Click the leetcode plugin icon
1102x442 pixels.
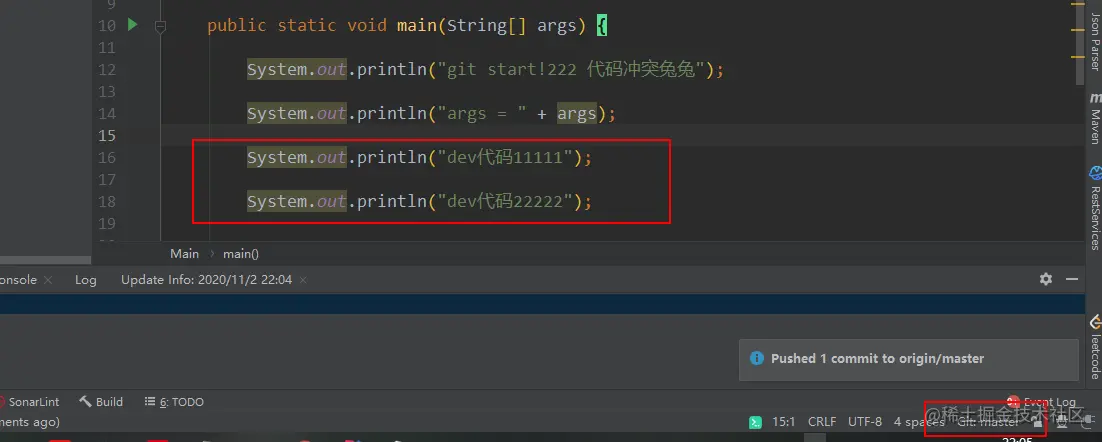(1094, 323)
